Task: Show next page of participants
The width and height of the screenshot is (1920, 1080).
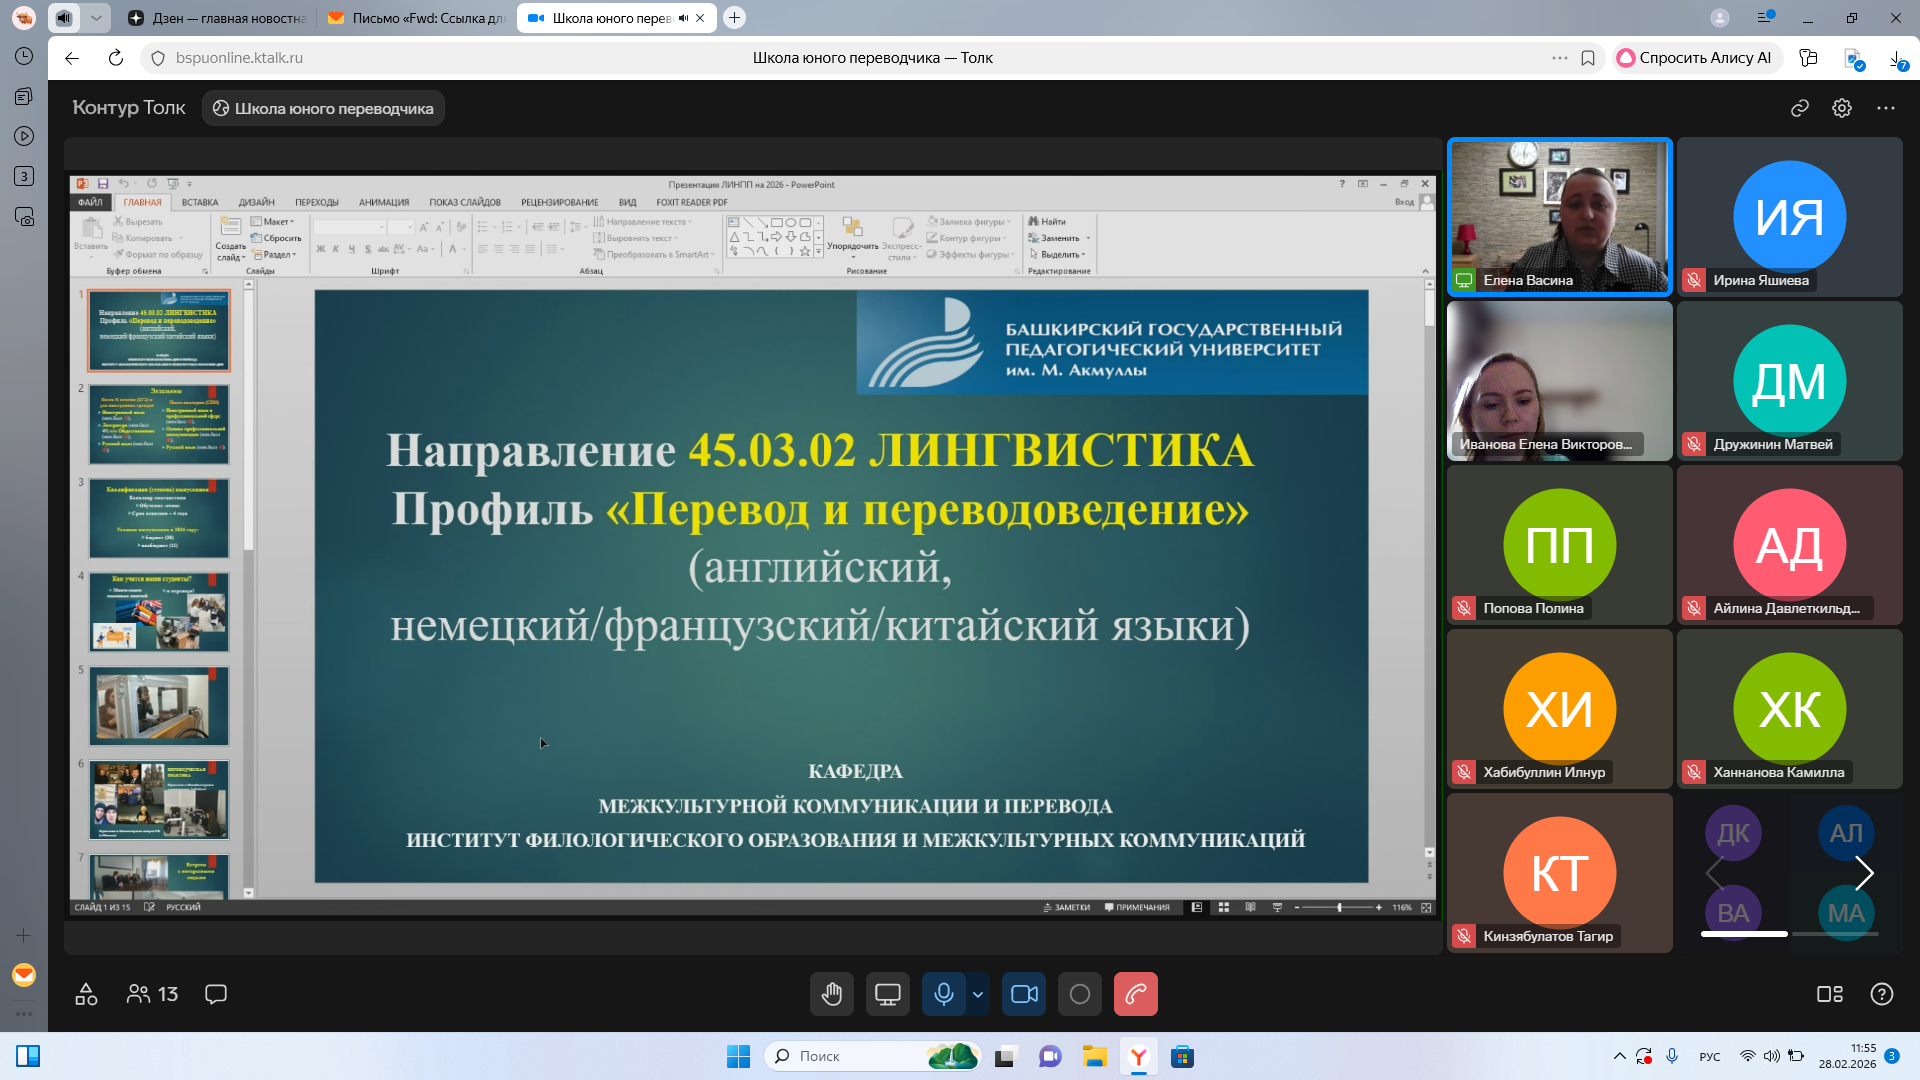Action: click(1864, 873)
